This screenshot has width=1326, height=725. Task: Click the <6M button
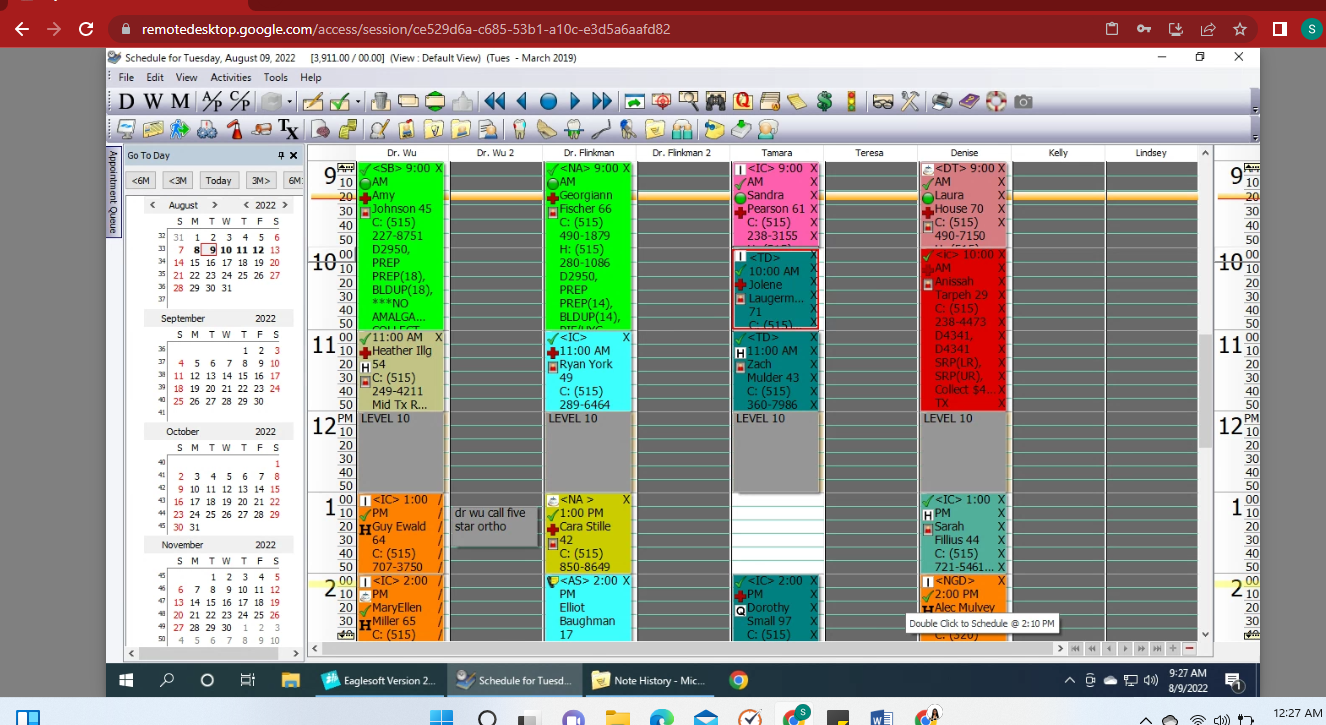[142, 181]
